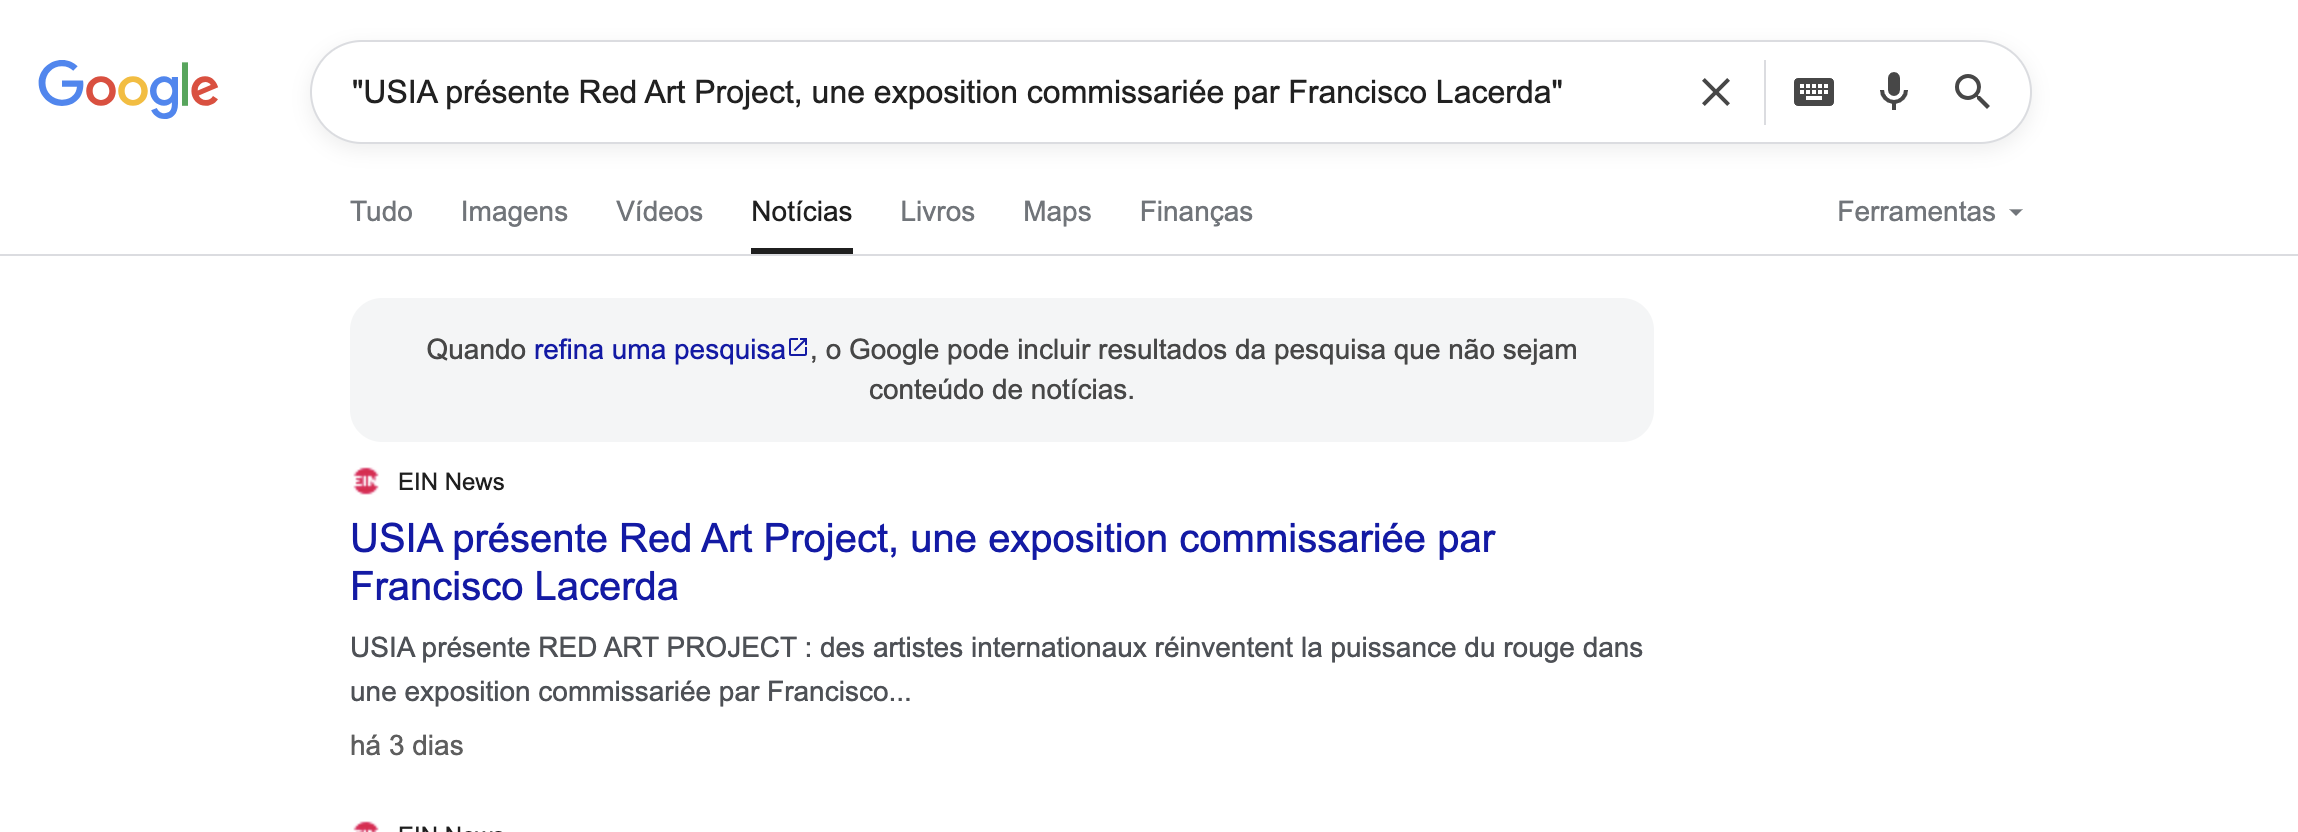Start voice search with microphone icon
Image resolution: width=2298 pixels, height=832 pixels.
click(1893, 92)
